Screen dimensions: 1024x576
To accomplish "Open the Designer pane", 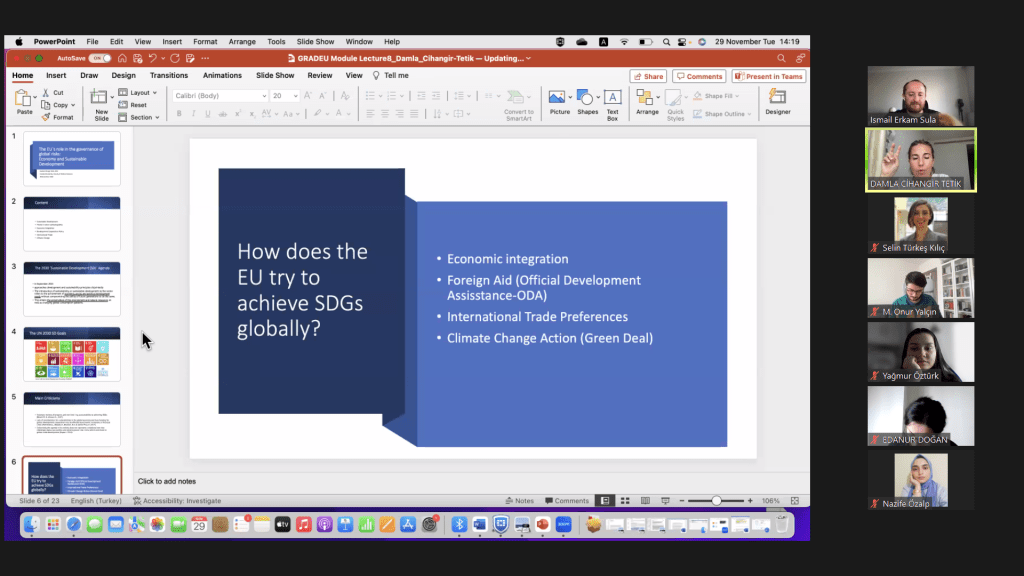I will [777, 98].
